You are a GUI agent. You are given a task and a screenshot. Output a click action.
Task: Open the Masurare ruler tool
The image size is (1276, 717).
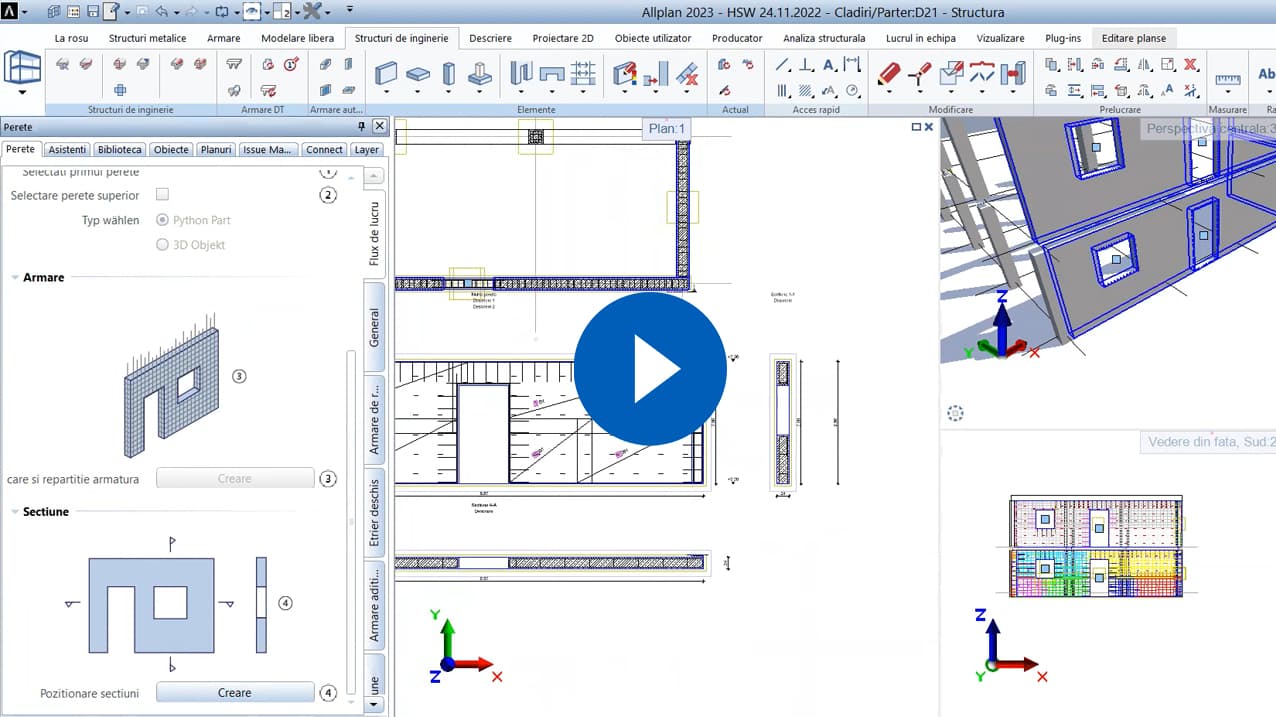[1227, 78]
